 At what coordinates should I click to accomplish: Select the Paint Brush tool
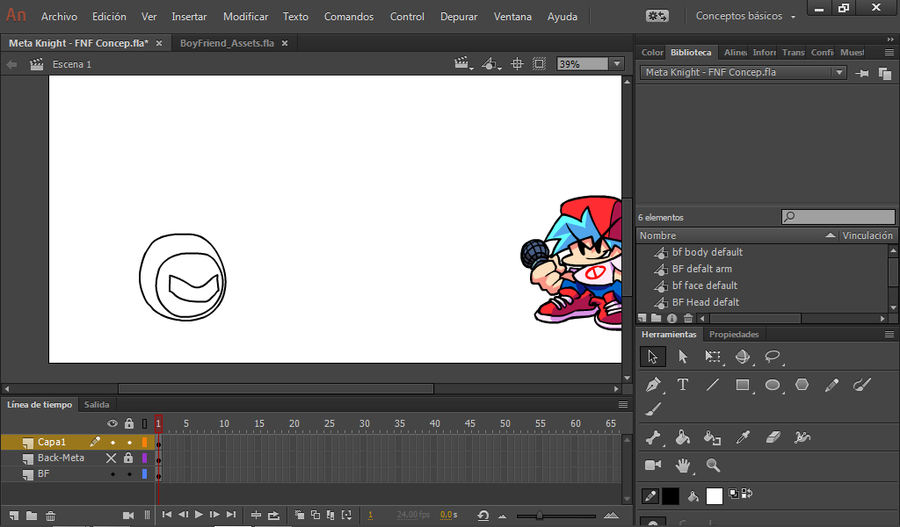click(x=862, y=385)
